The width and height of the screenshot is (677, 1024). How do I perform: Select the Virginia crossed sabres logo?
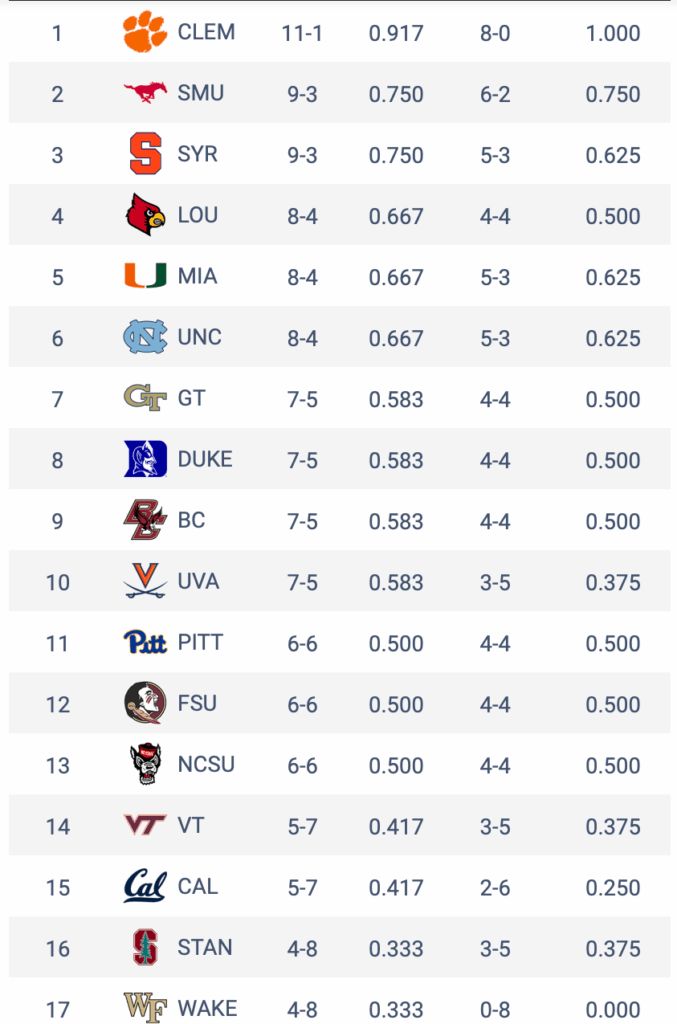point(145,581)
